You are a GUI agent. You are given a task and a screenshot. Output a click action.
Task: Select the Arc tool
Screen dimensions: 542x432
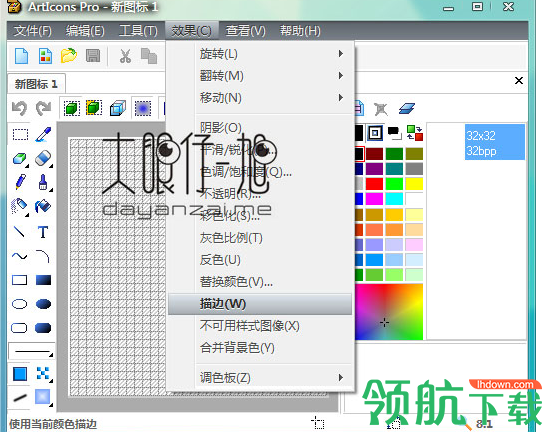(43, 256)
